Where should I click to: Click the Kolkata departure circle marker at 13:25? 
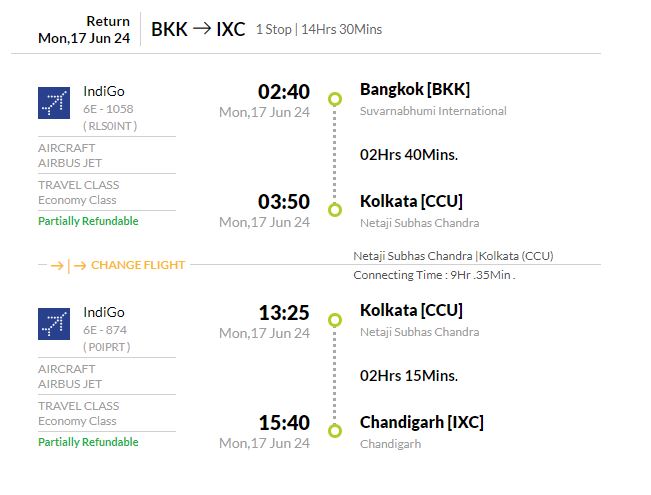pyautogui.click(x=335, y=320)
